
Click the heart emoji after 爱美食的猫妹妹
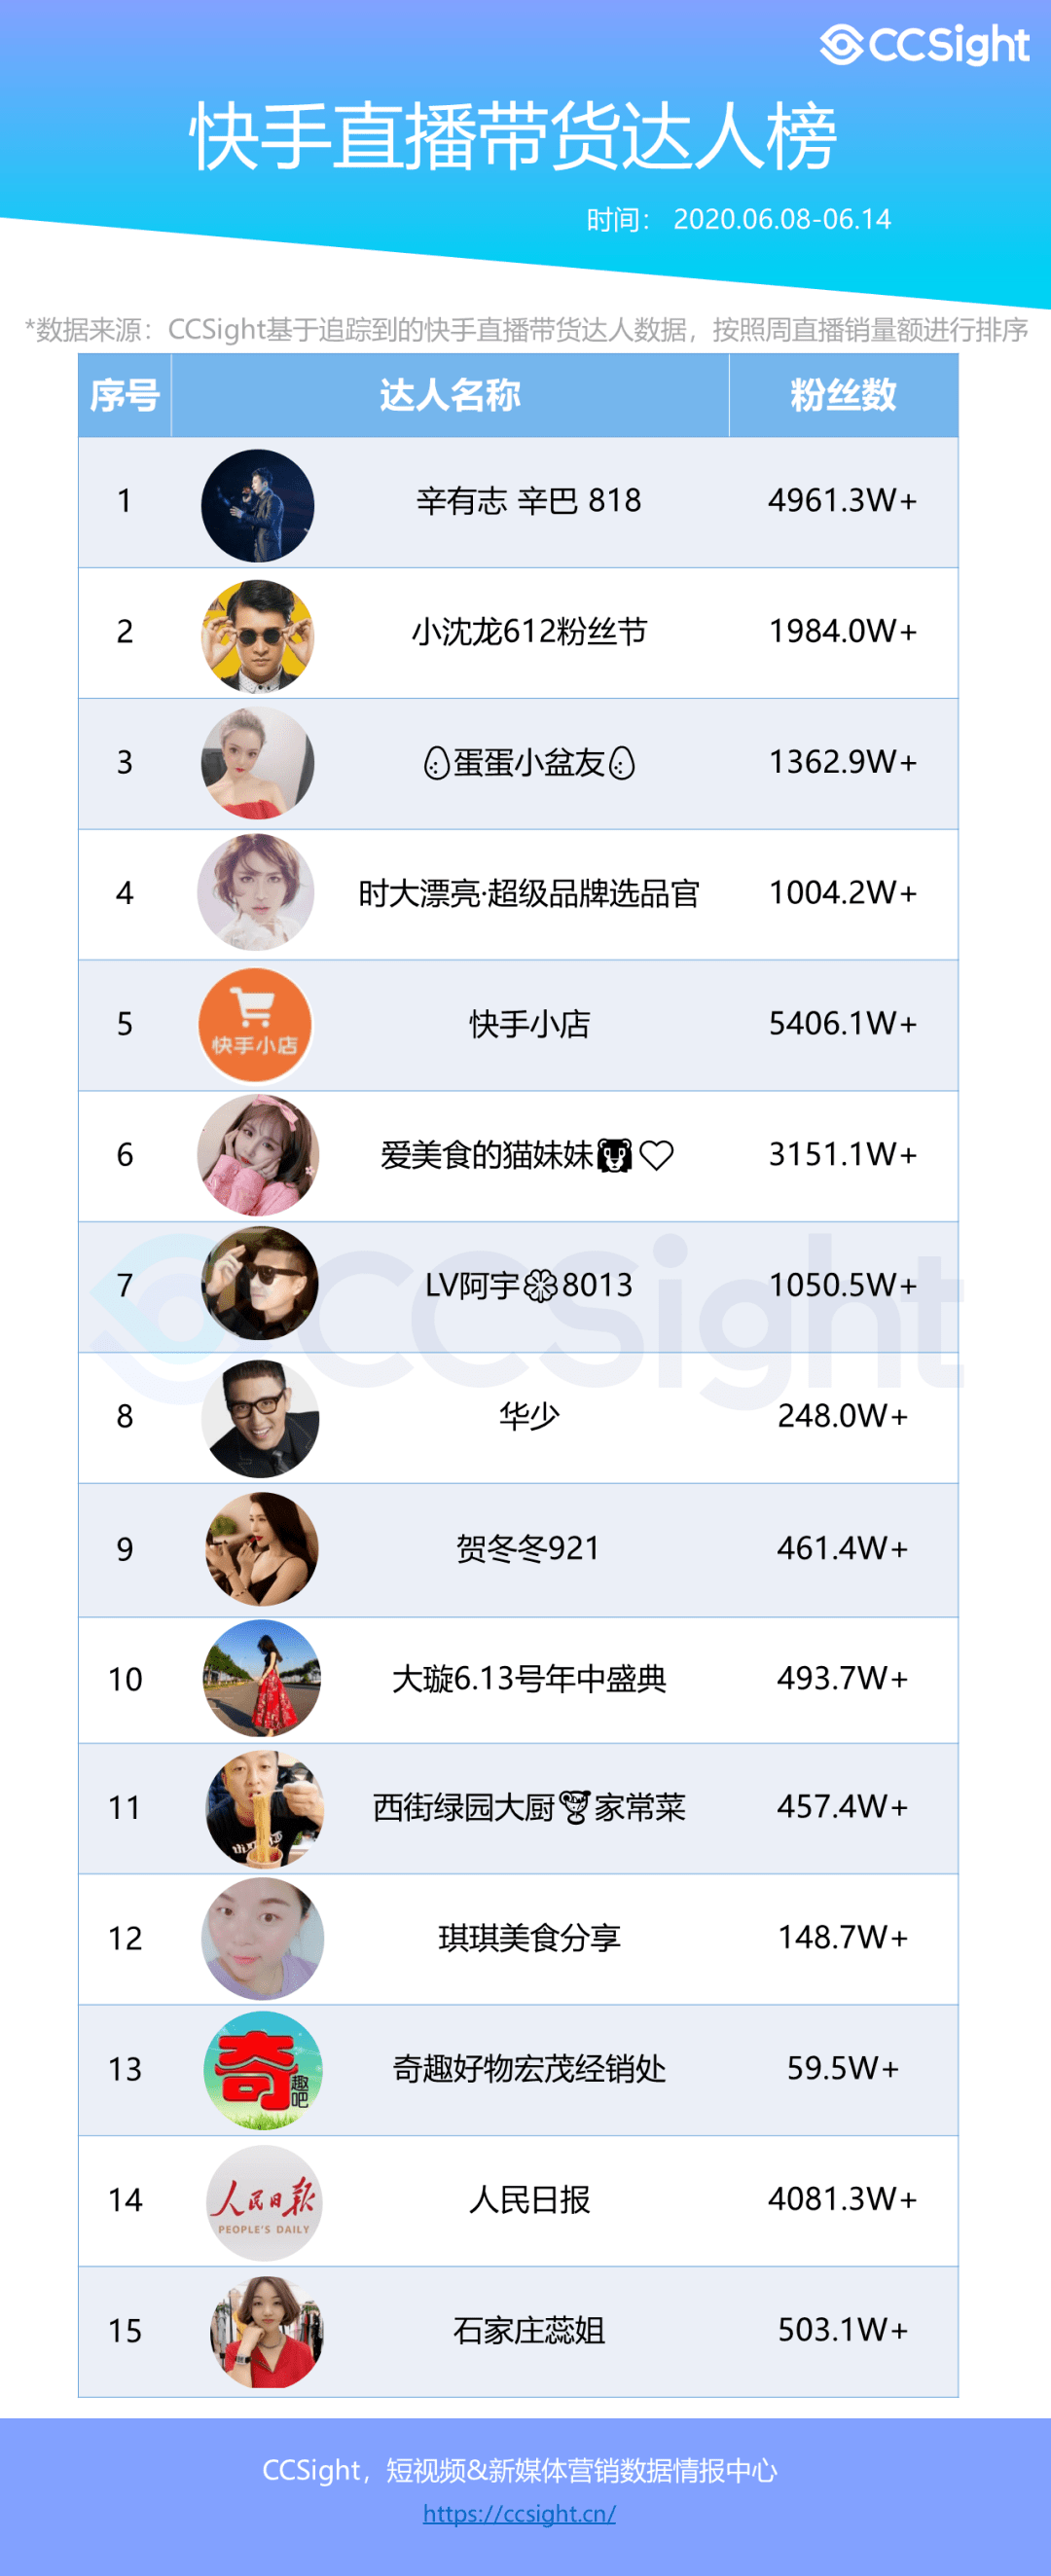[x=656, y=1156]
